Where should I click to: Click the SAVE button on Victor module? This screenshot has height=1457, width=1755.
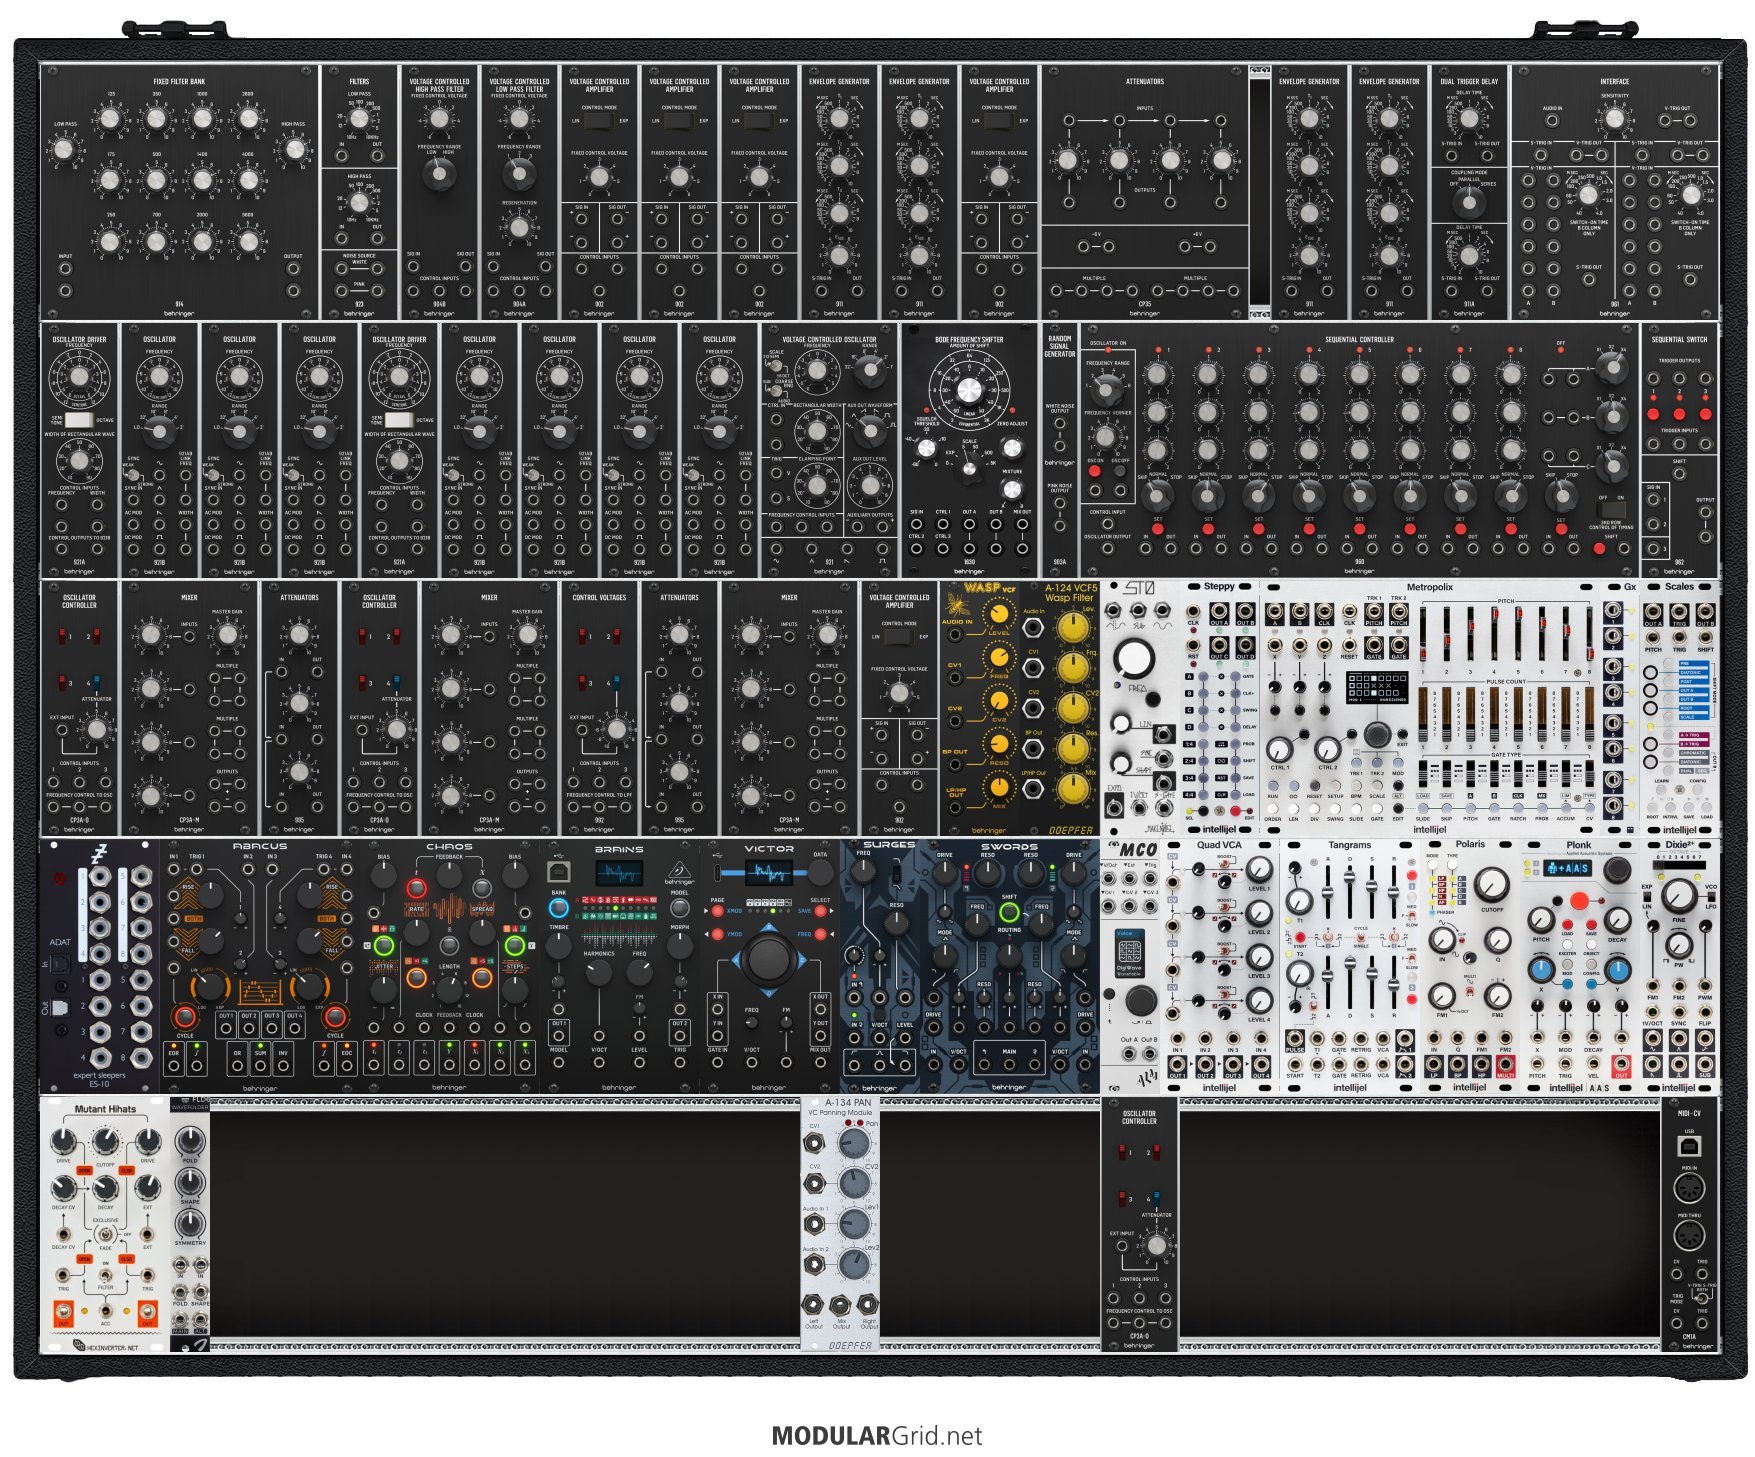820,911
